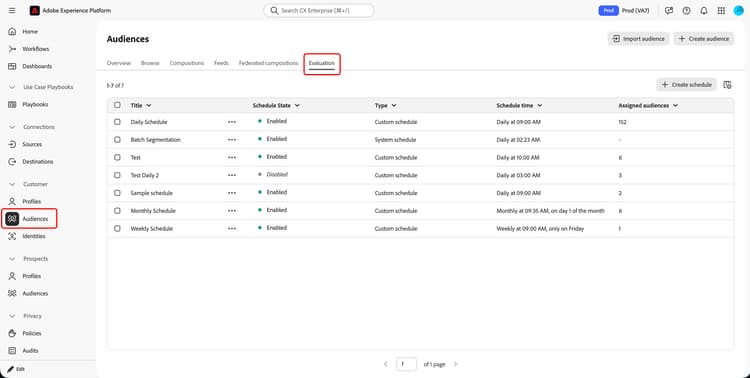The height and width of the screenshot is (378, 750).
Task: Open Dashboards in the sidebar
Action: (x=37, y=66)
